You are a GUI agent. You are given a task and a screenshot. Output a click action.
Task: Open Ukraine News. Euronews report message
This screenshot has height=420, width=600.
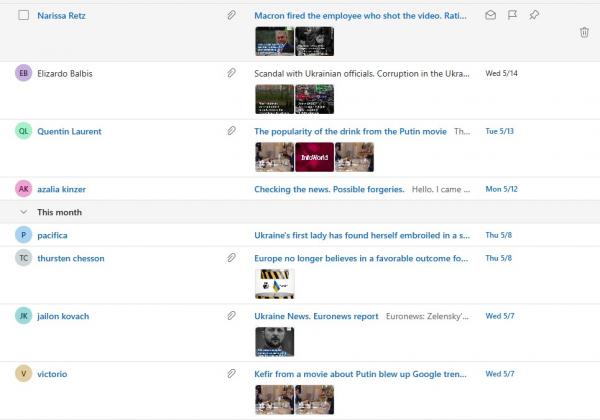click(316, 317)
